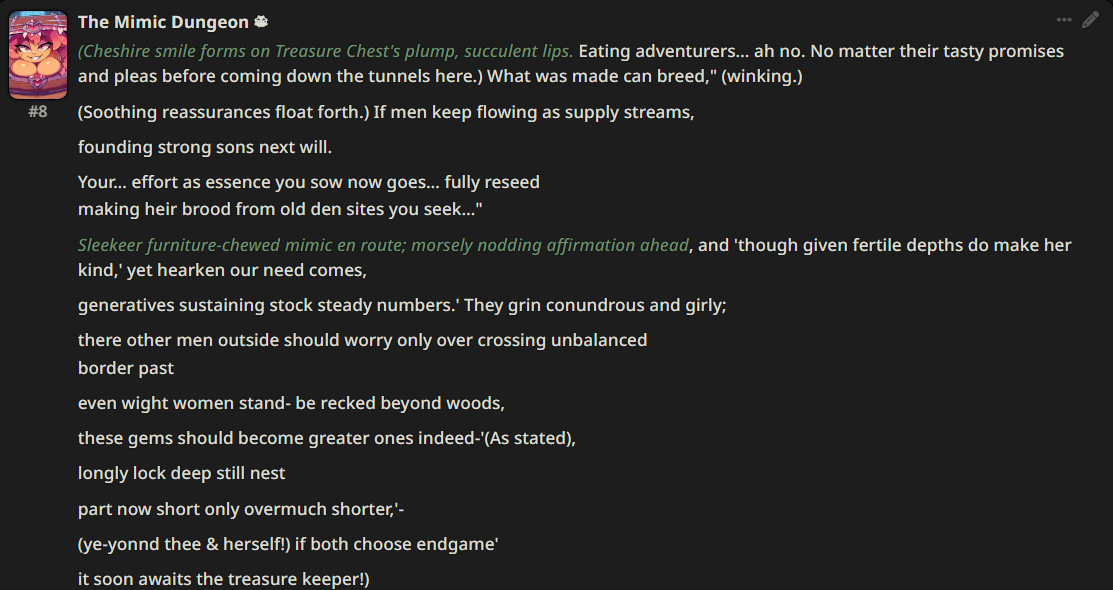
Task: Click the line longly lock deep still nest
Action: click(182, 473)
